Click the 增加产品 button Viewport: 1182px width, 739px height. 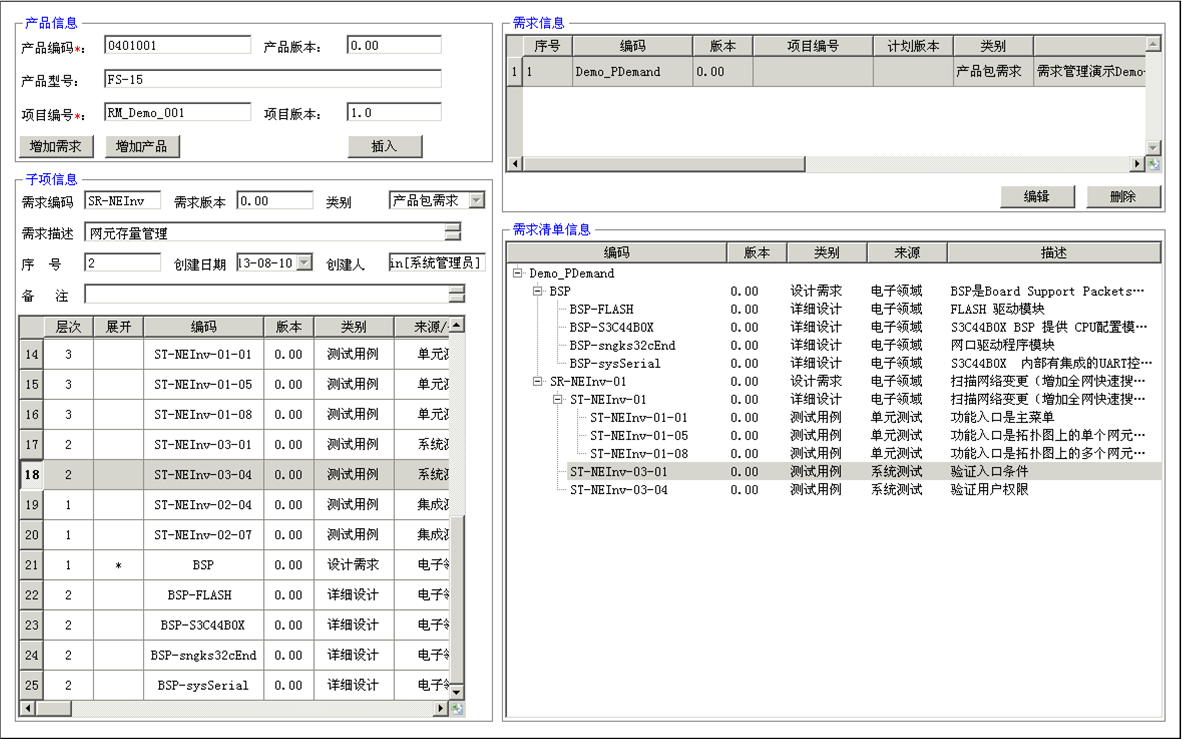click(142, 146)
